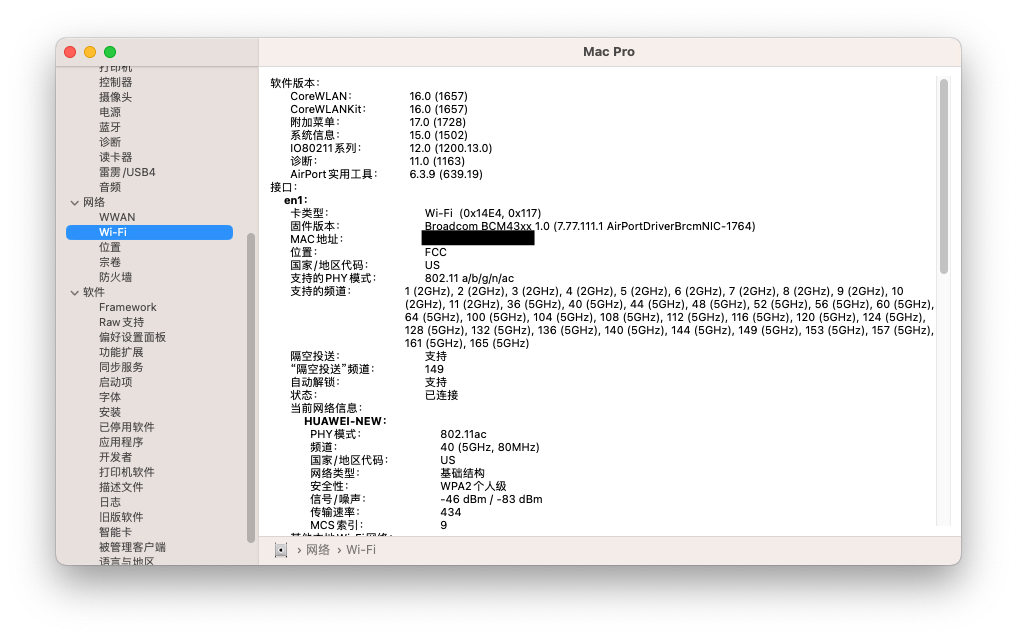Open 打印机软件 entry
The image size is (1017, 639).
(x=126, y=472)
